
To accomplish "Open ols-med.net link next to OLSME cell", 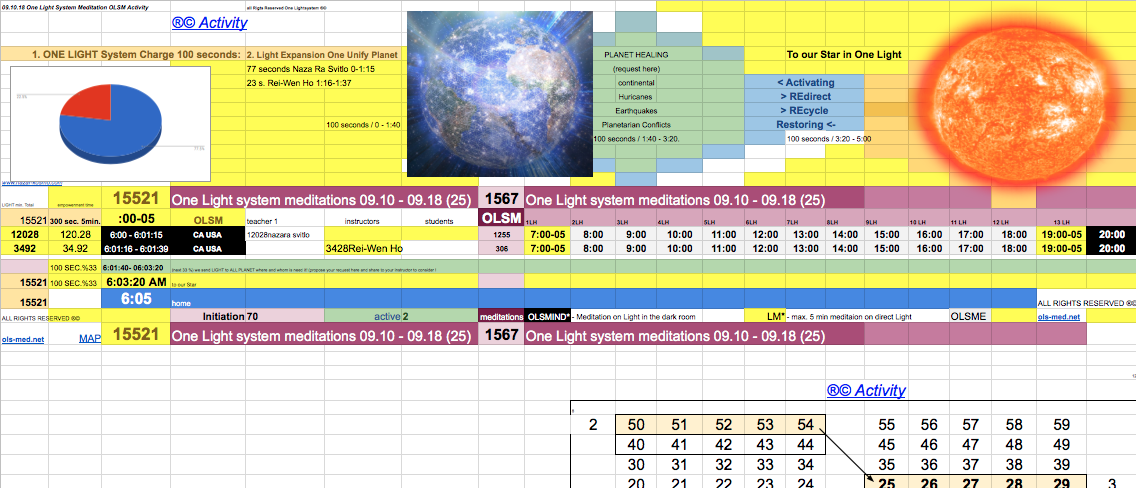I will pyautogui.click(x=1058, y=316).
